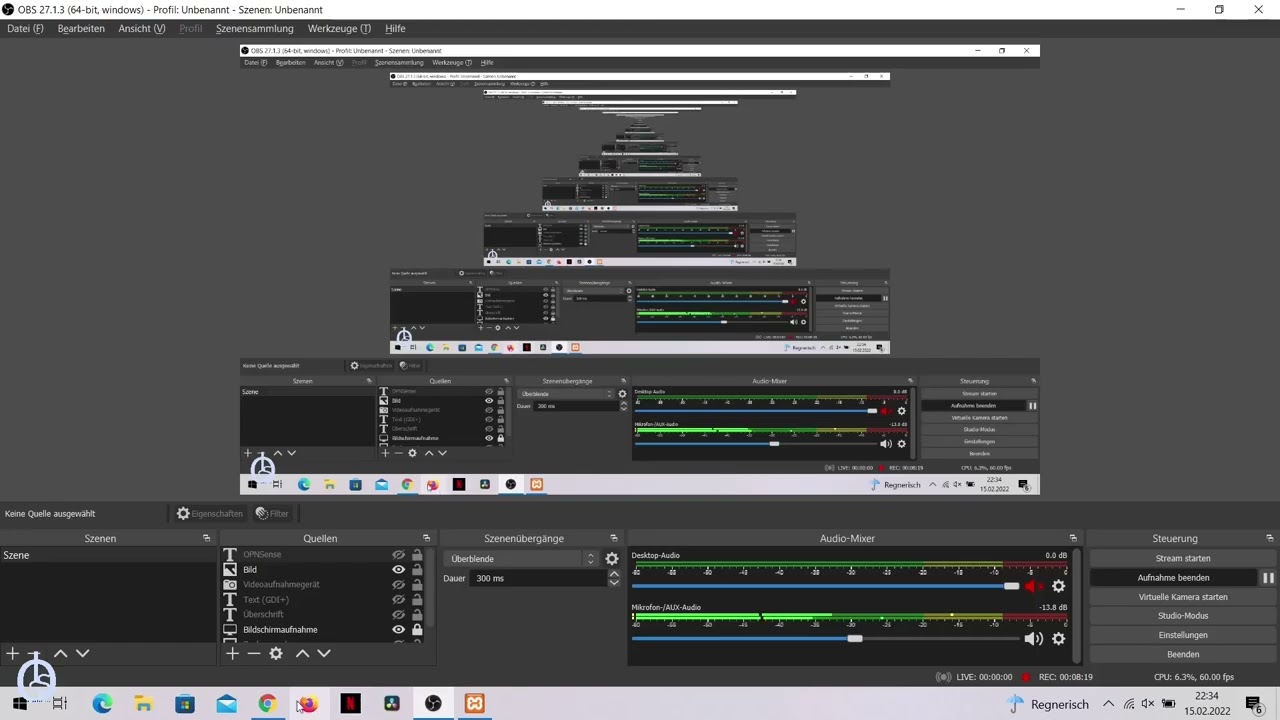Viewport: 1280px width, 720px height.
Task: Show the Videoaufnahmegerät source
Action: tap(398, 585)
